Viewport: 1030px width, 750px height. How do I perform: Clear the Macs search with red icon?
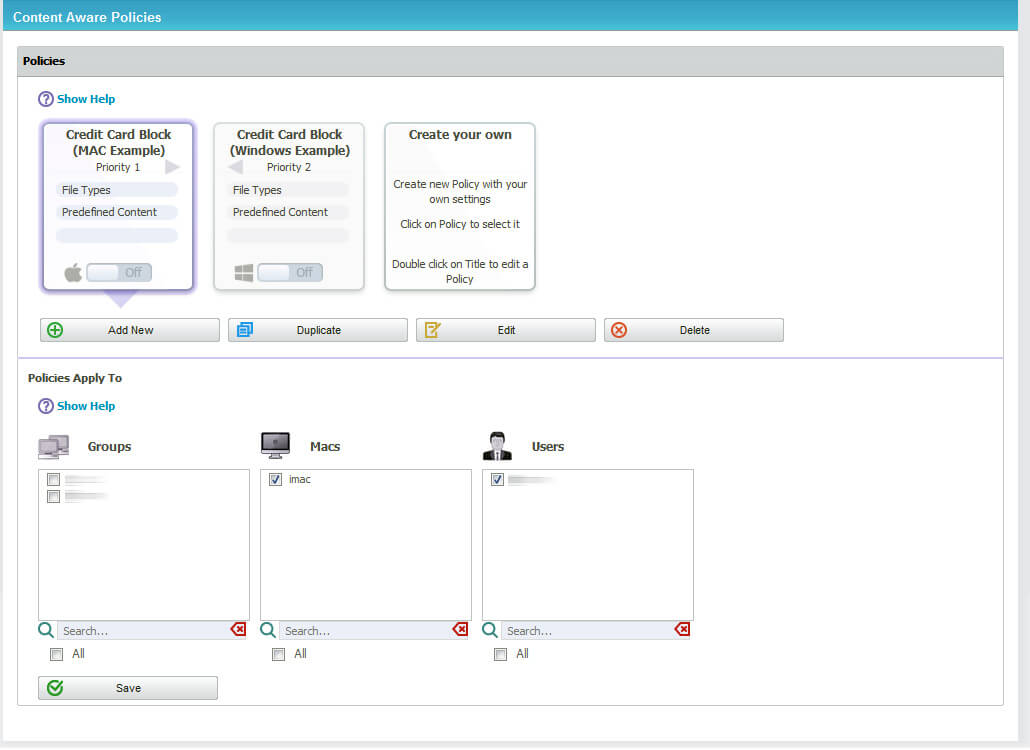tap(460, 630)
